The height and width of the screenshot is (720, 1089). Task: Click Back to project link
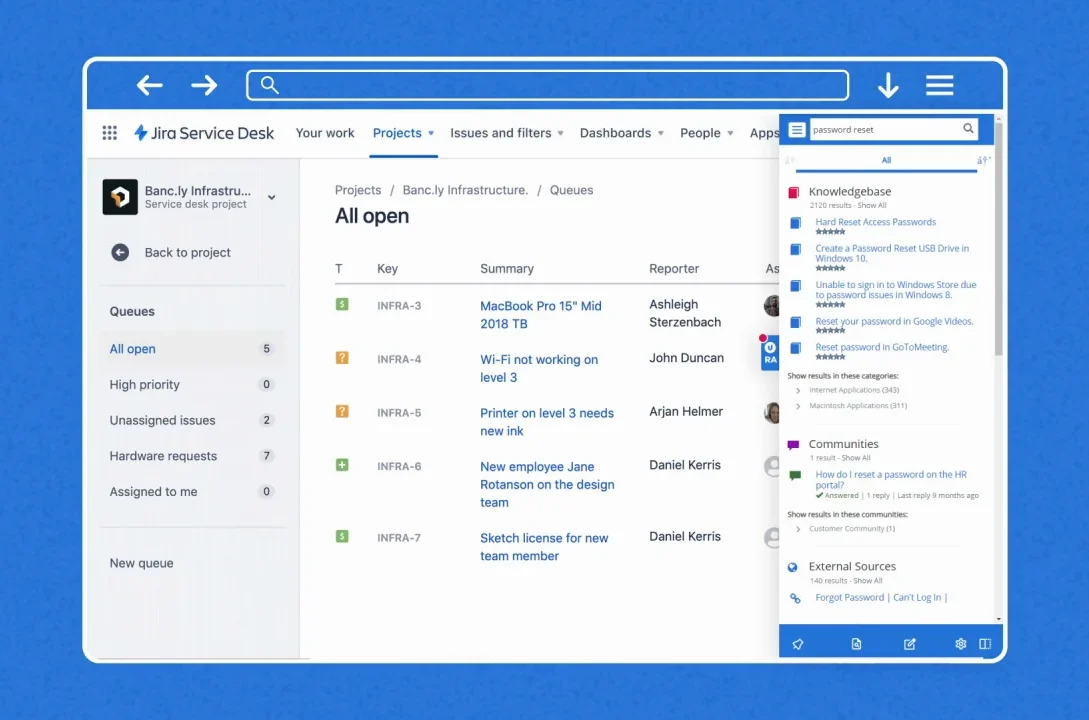[188, 252]
